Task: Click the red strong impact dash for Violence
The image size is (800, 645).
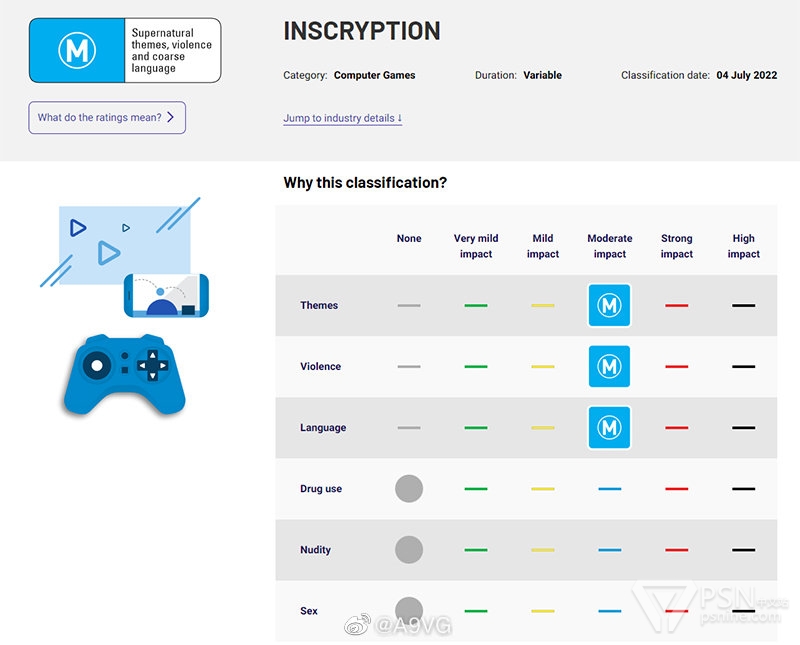Action: coord(677,366)
